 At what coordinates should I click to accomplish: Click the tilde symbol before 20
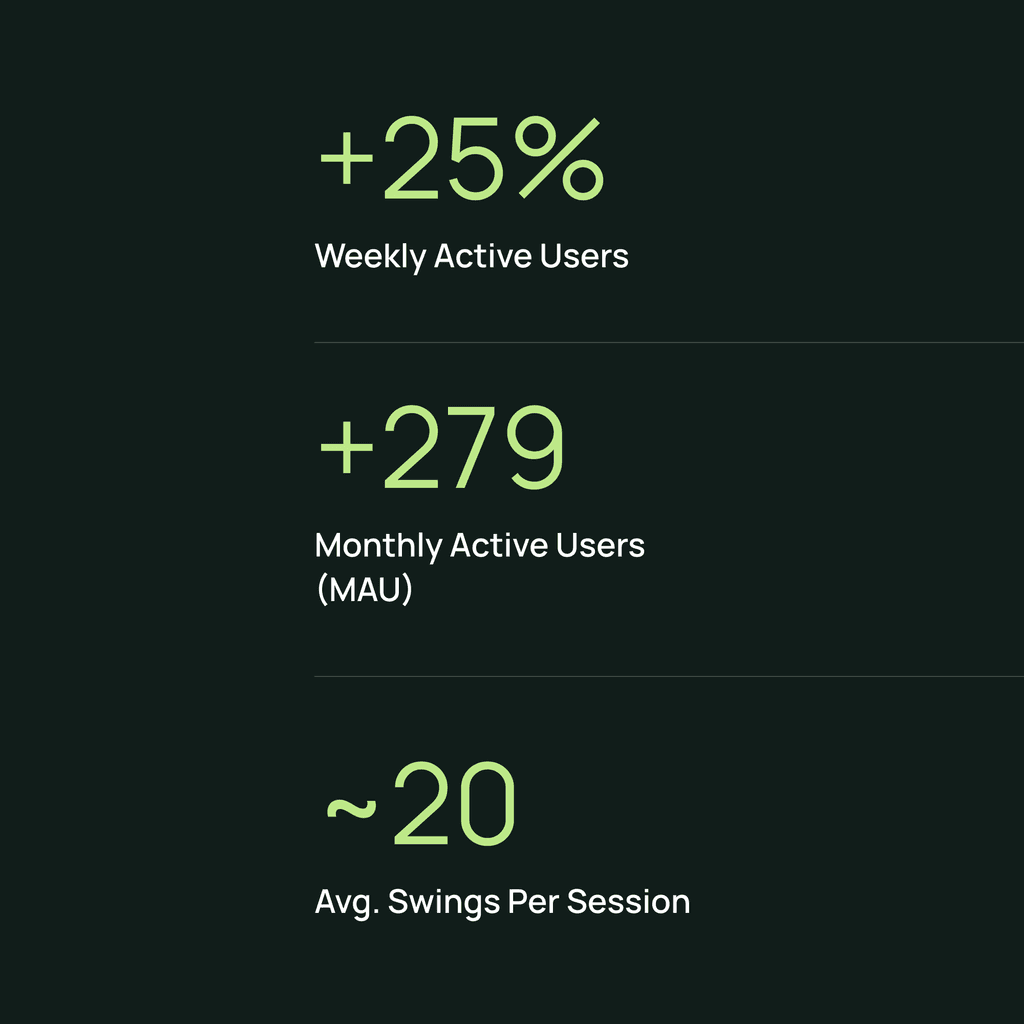pos(351,808)
